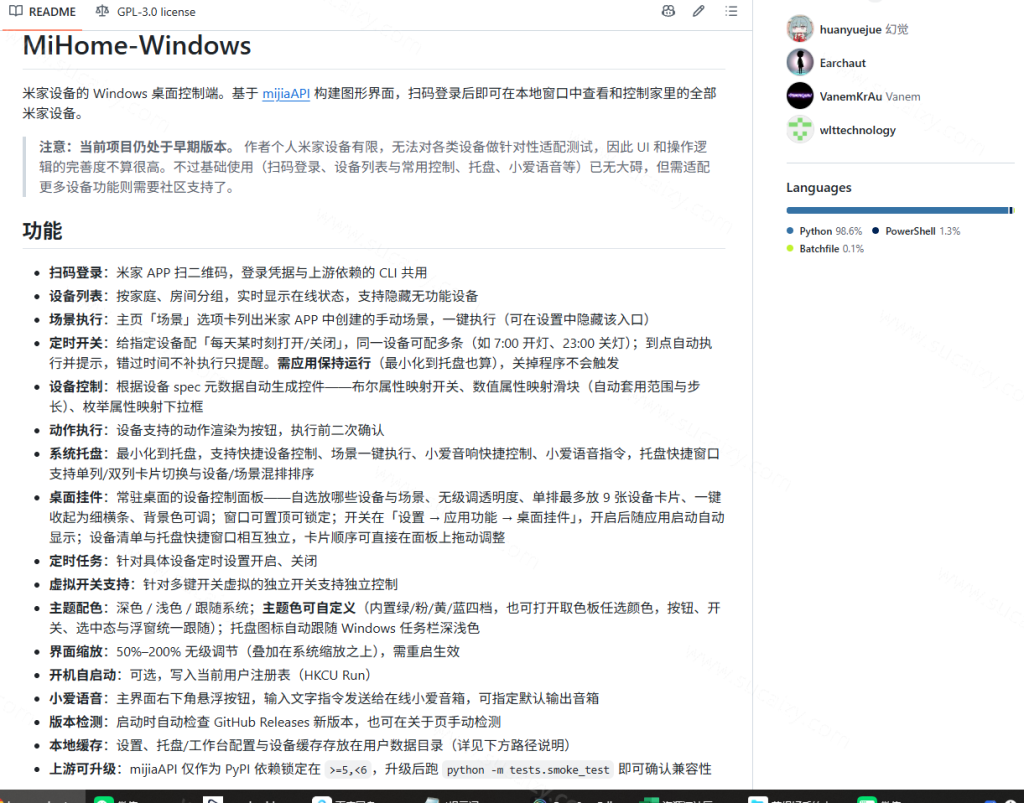Screen dimensions: 1024x803
Task: Click the scales icon beside GPL-3.0 license
Action: tap(102, 11)
